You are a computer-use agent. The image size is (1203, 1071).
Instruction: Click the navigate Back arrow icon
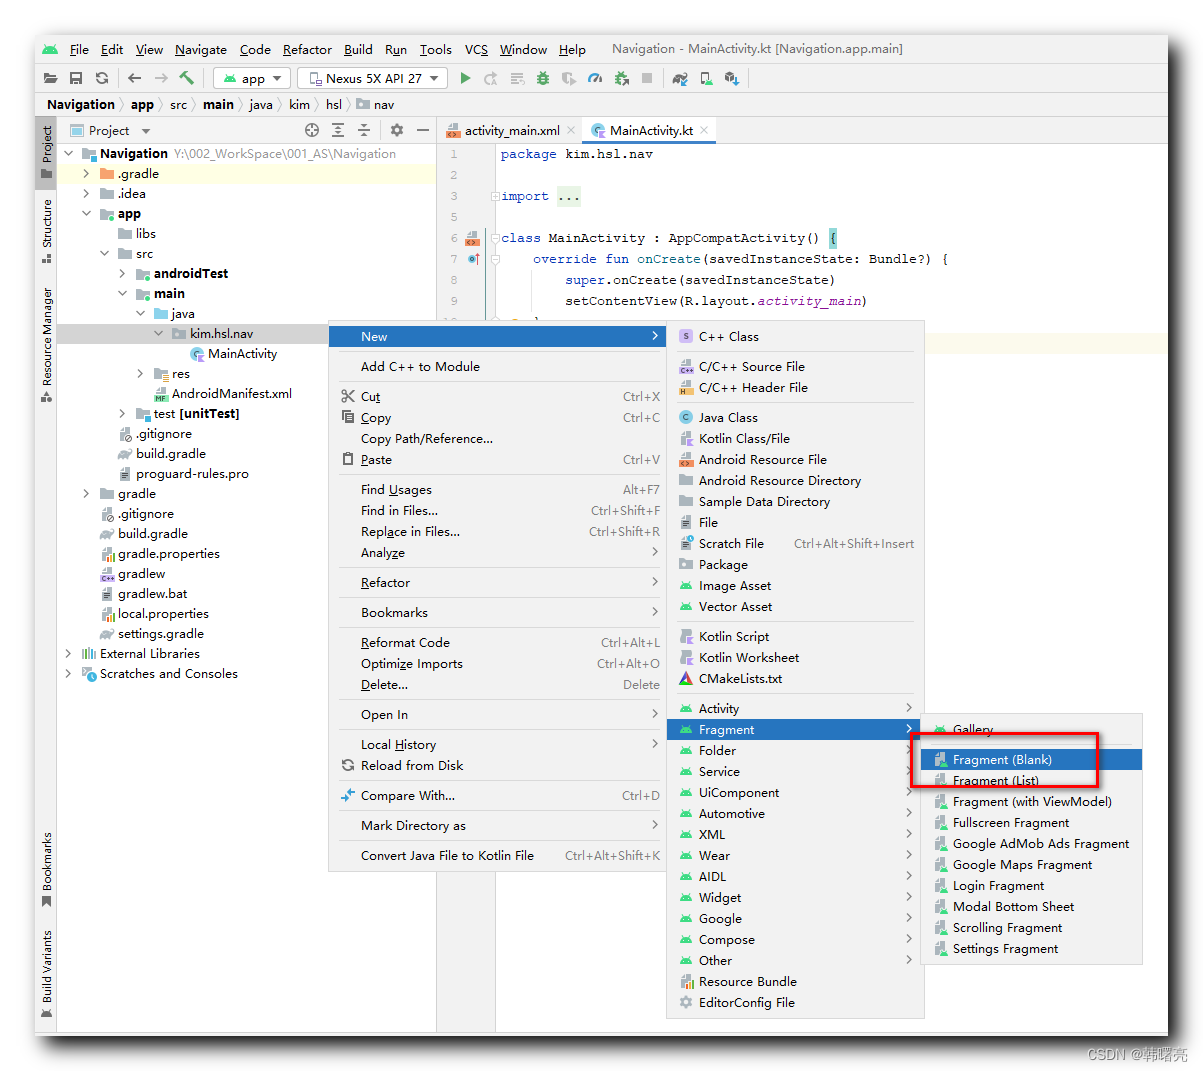(134, 78)
